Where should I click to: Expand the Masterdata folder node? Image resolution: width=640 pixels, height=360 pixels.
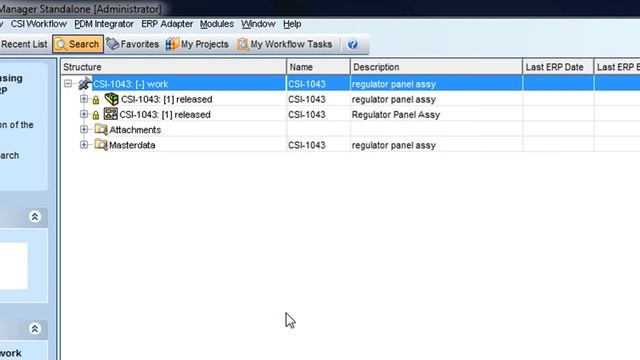pos(84,144)
